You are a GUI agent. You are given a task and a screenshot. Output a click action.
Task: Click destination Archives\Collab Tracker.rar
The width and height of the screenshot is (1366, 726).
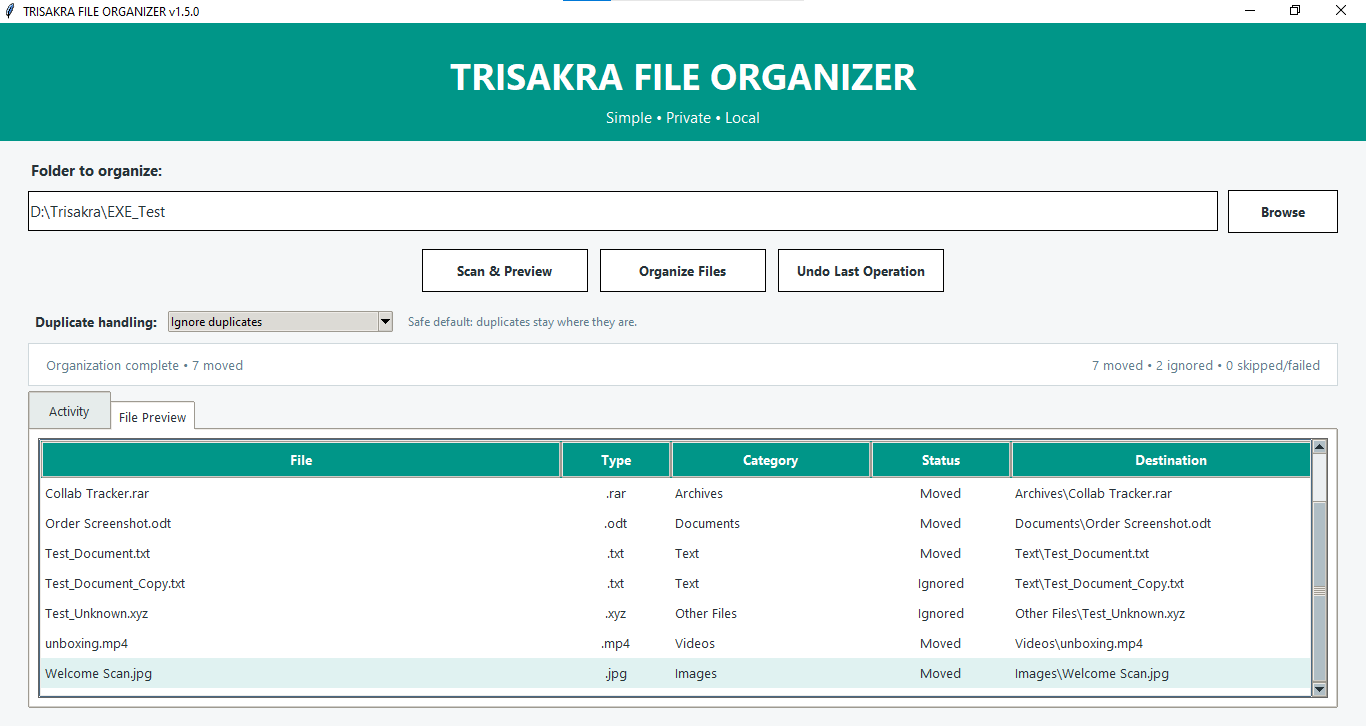(1093, 493)
